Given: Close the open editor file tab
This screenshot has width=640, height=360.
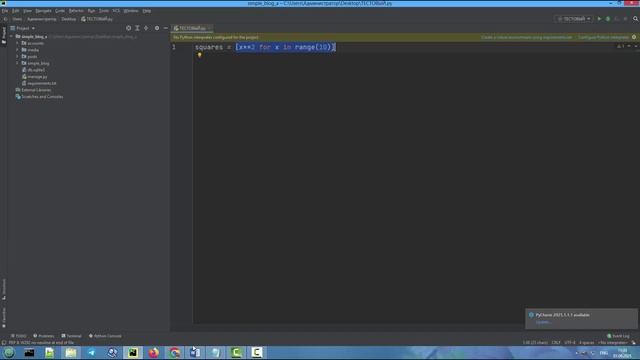Looking at the screenshot, I should point(209,28).
